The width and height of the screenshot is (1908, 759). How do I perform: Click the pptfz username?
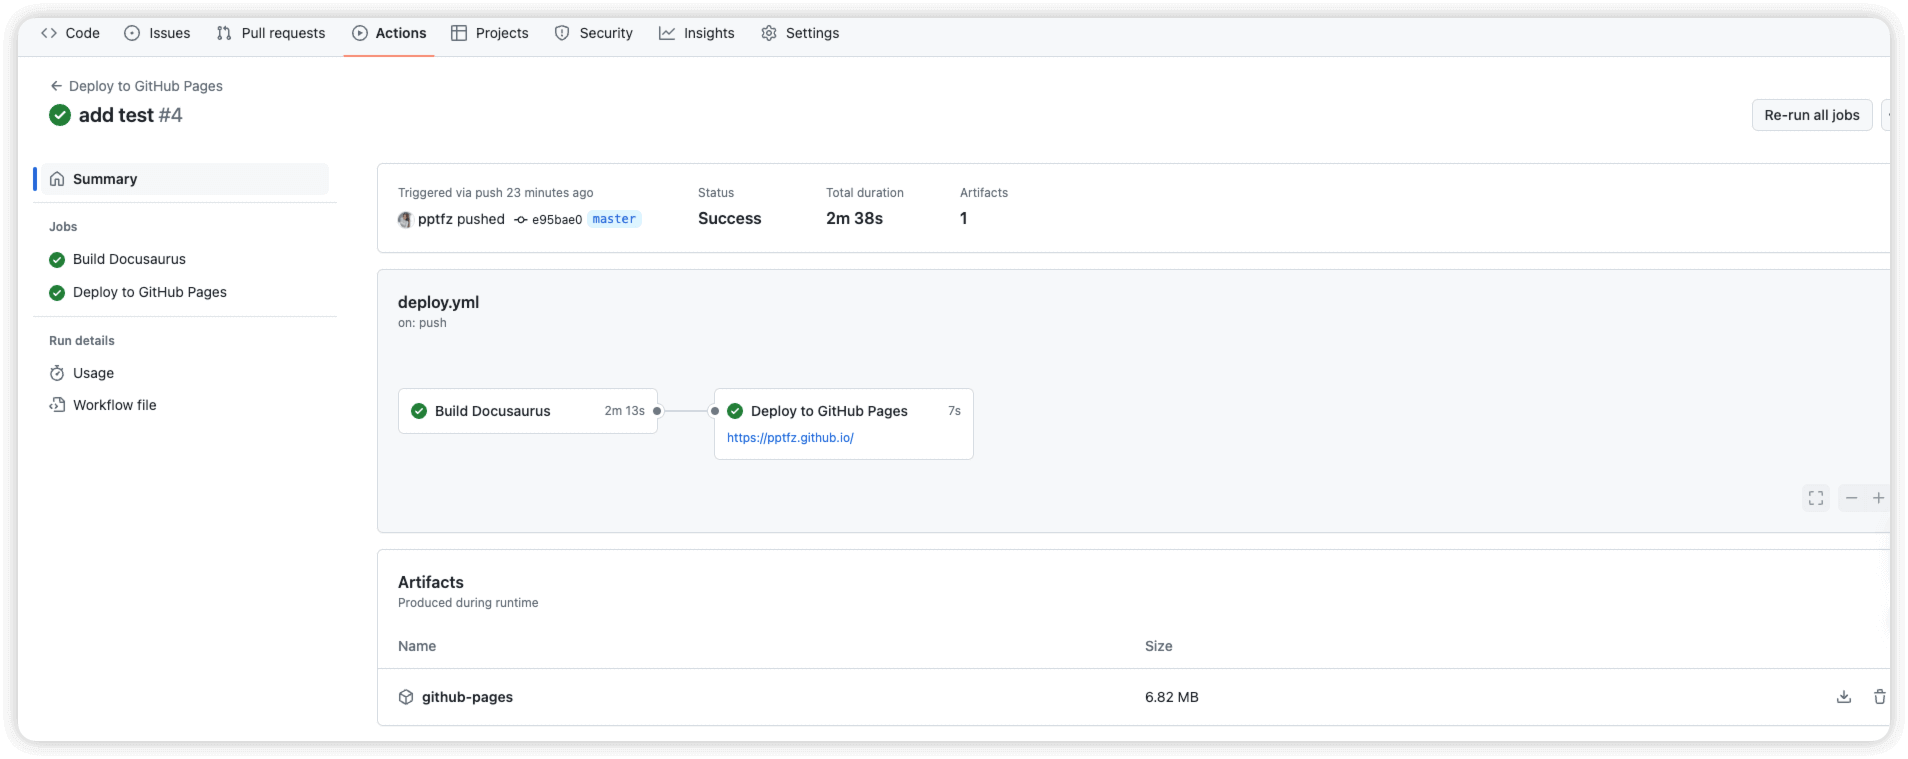435,219
